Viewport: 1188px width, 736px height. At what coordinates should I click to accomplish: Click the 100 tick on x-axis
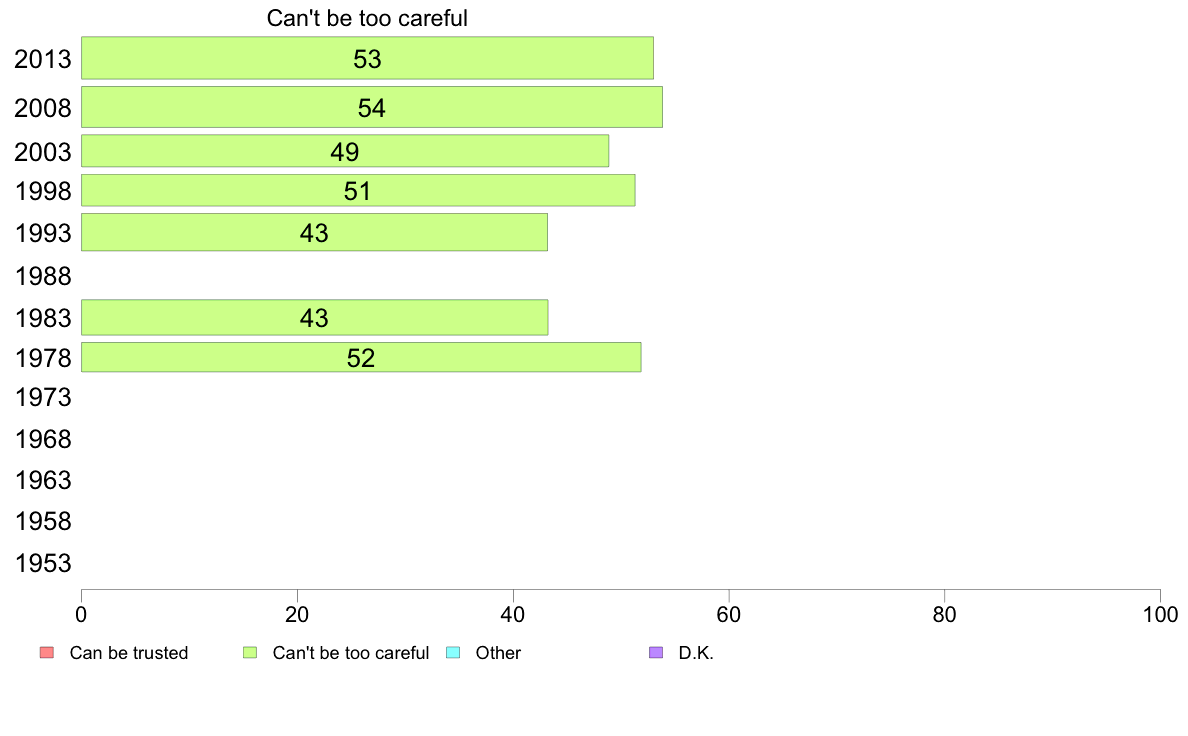[x=1160, y=614]
